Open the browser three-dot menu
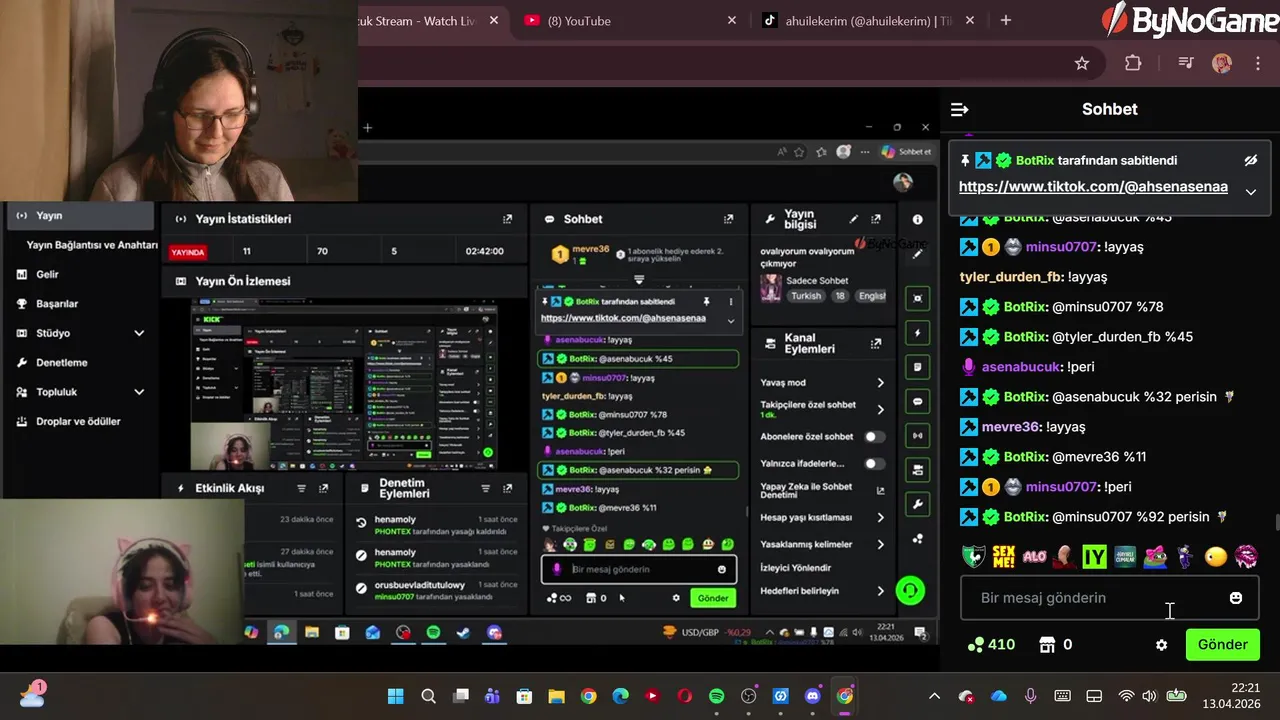The width and height of the screenshot is (1280, 720). [x=1258, y=64]
